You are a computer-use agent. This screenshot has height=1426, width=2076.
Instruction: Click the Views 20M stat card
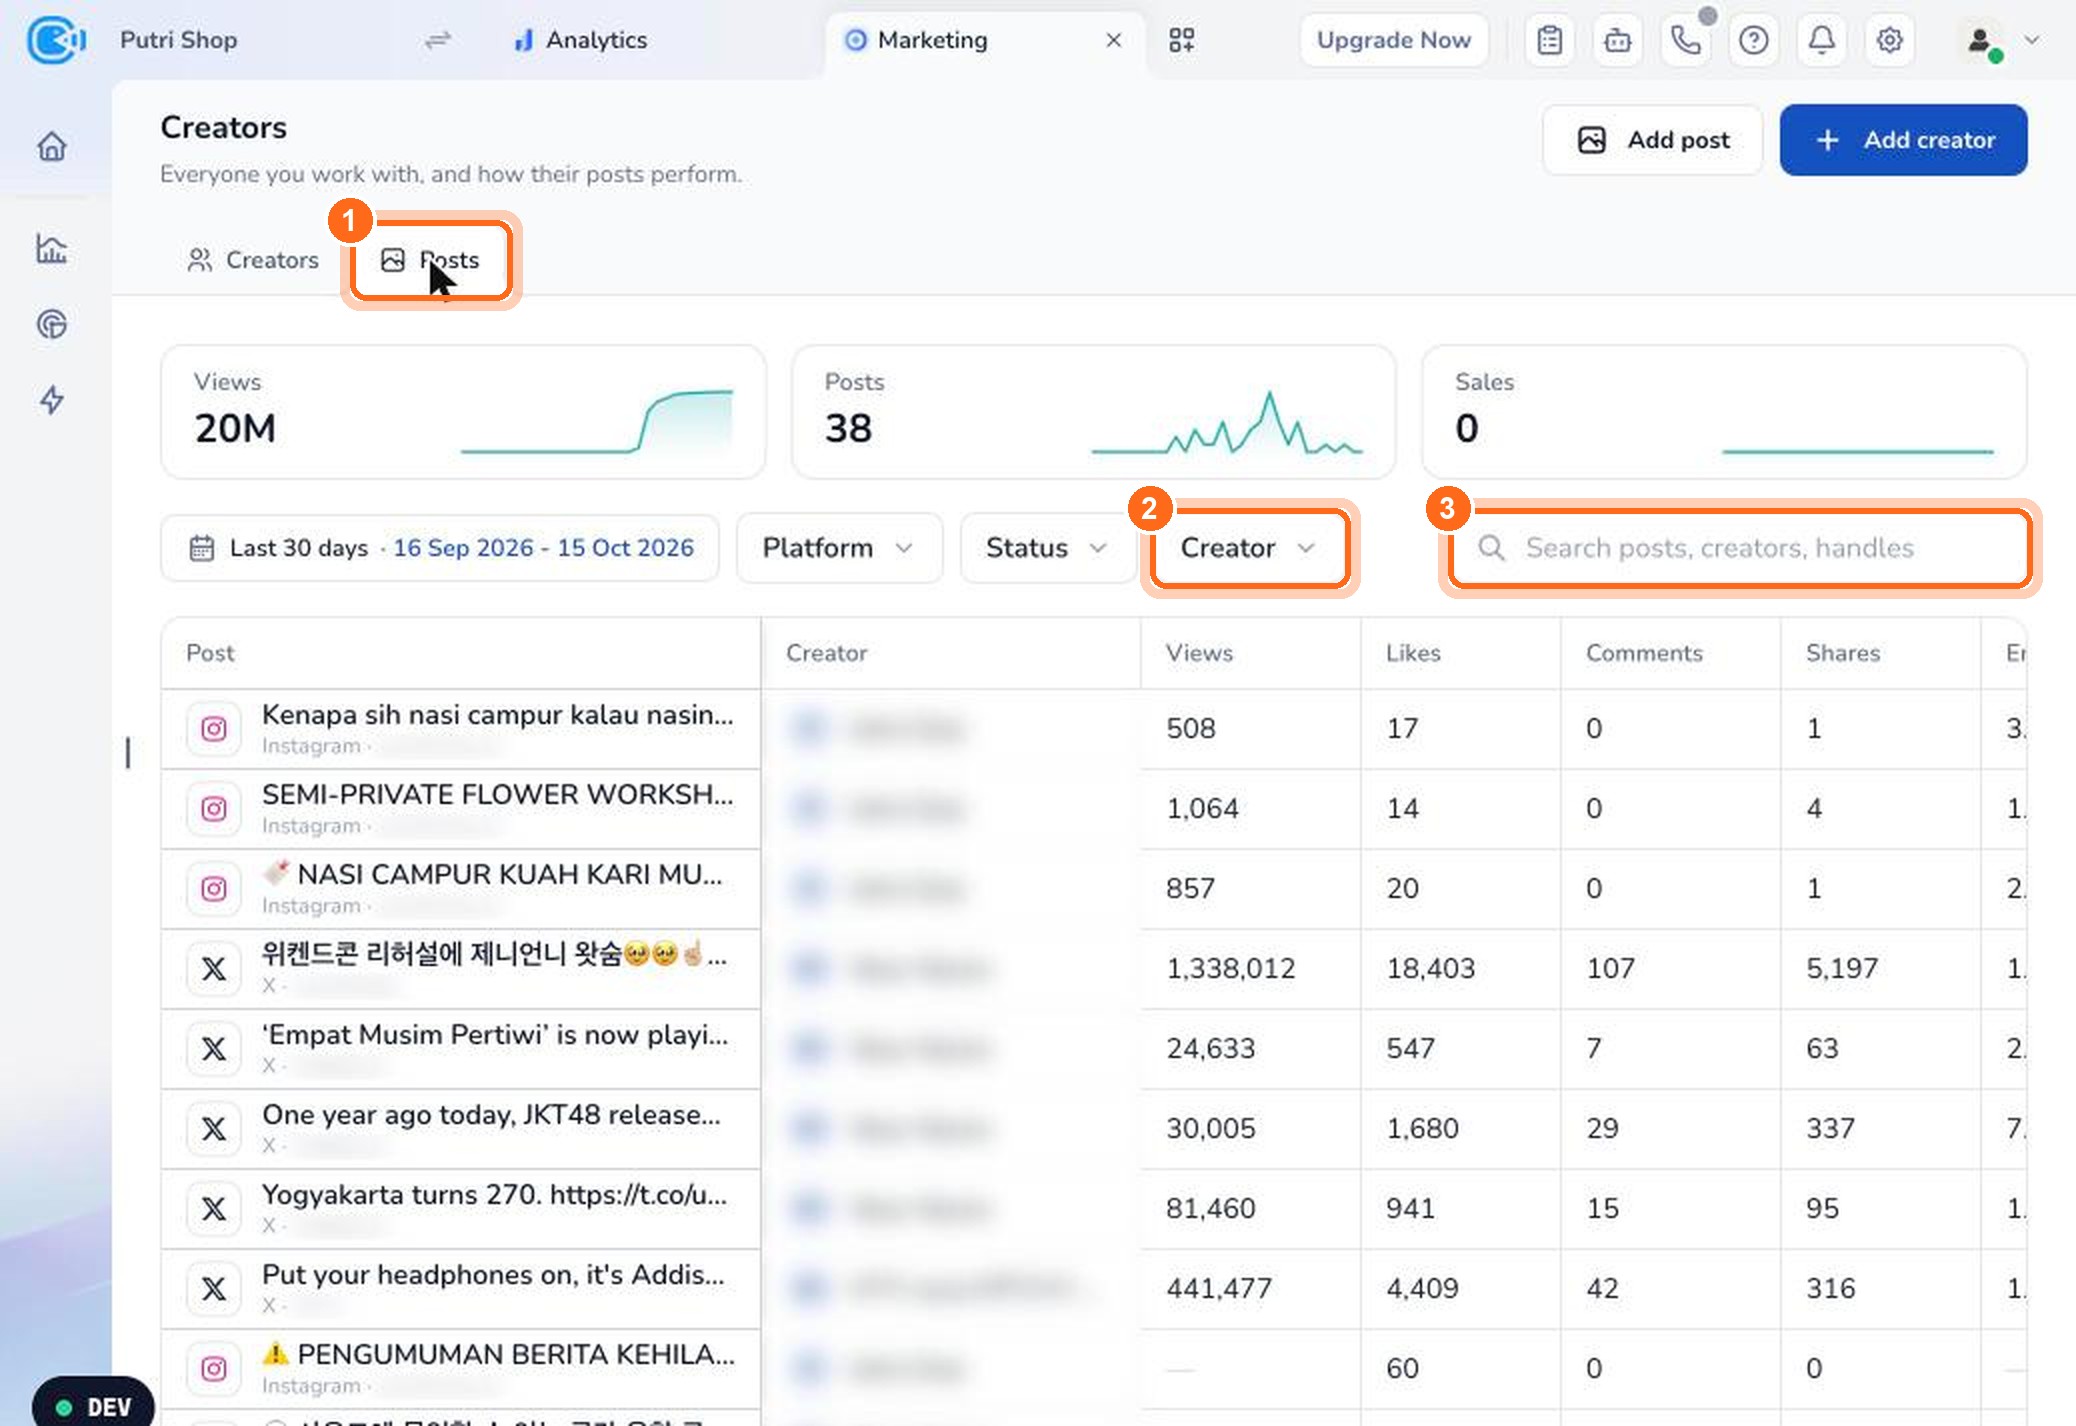(464, 412)
